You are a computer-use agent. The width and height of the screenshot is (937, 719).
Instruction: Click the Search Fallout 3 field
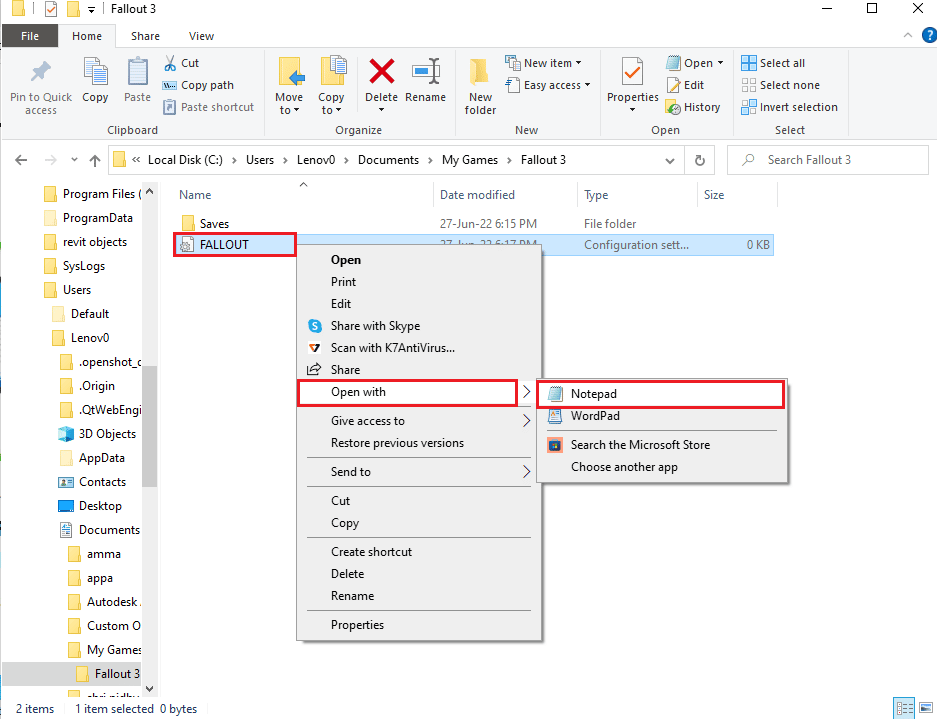point(828,160)
